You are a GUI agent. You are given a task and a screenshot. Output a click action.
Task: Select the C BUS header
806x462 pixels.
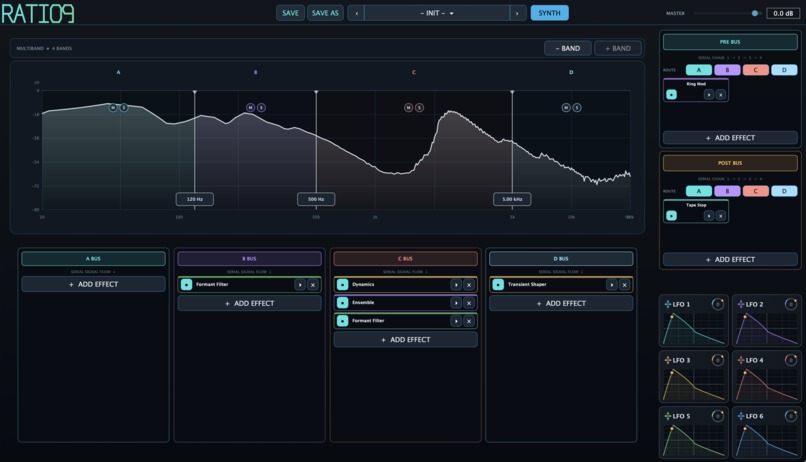point(405,258)
